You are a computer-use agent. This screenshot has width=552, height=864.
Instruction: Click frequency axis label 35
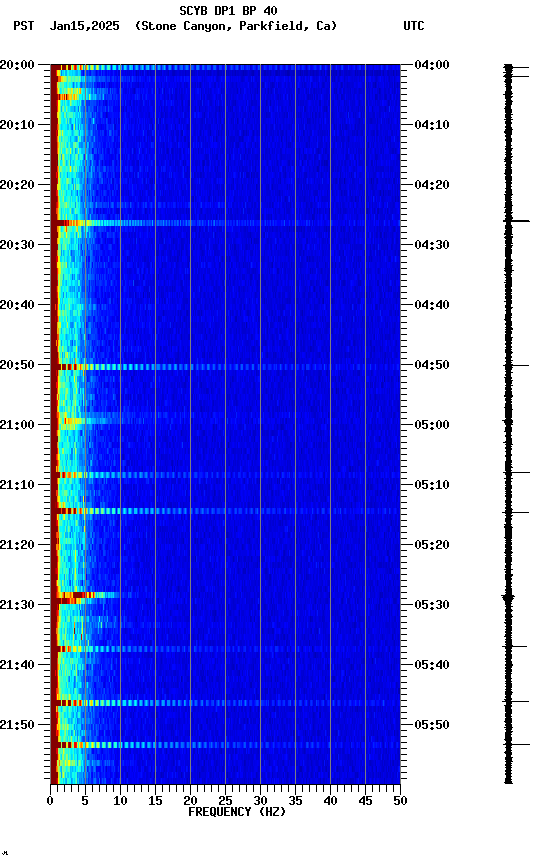(x=295, y=801)
